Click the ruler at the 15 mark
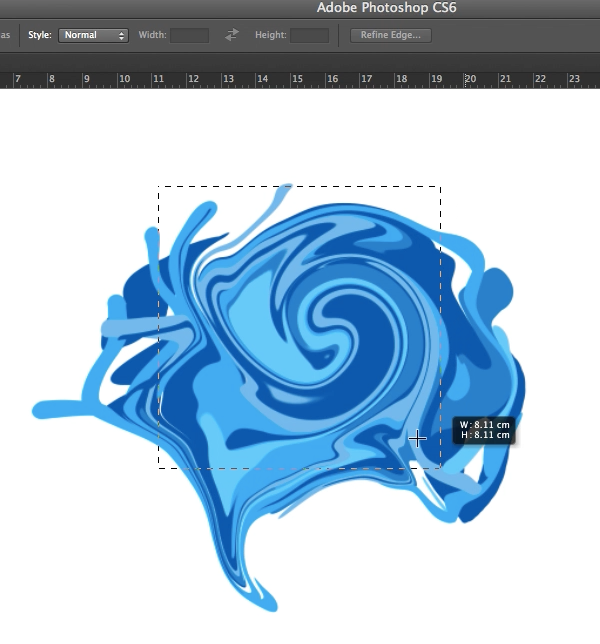 (x=297, y=78)
